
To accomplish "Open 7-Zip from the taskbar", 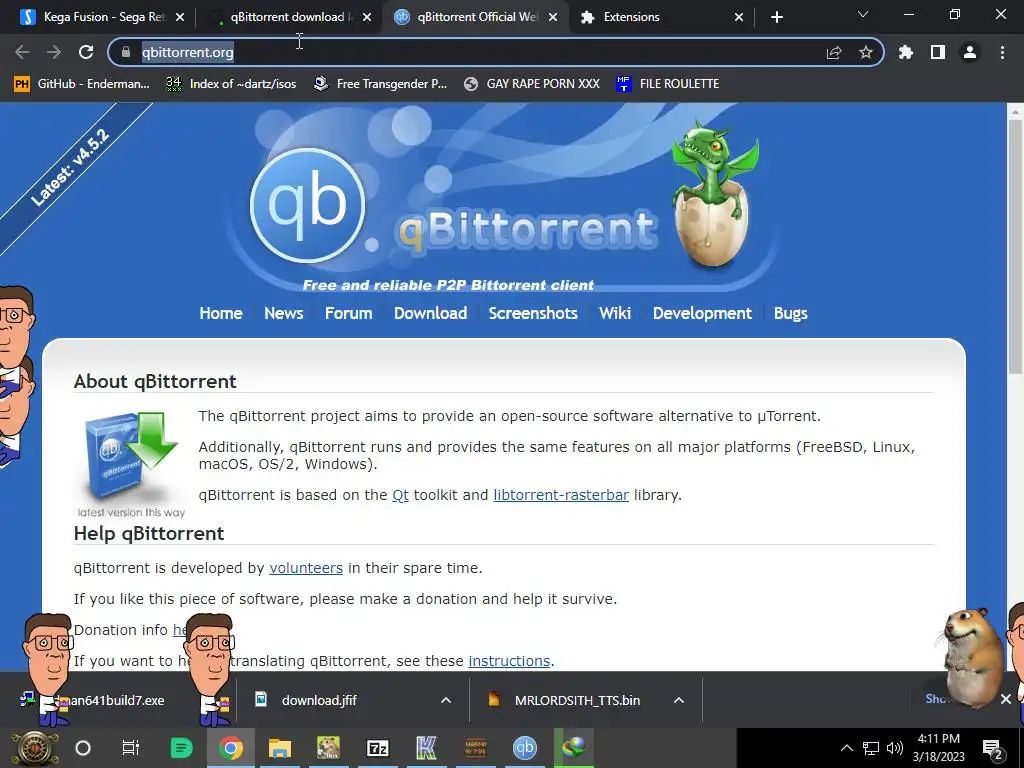I will pyautogui.click(x=377, y=748).
